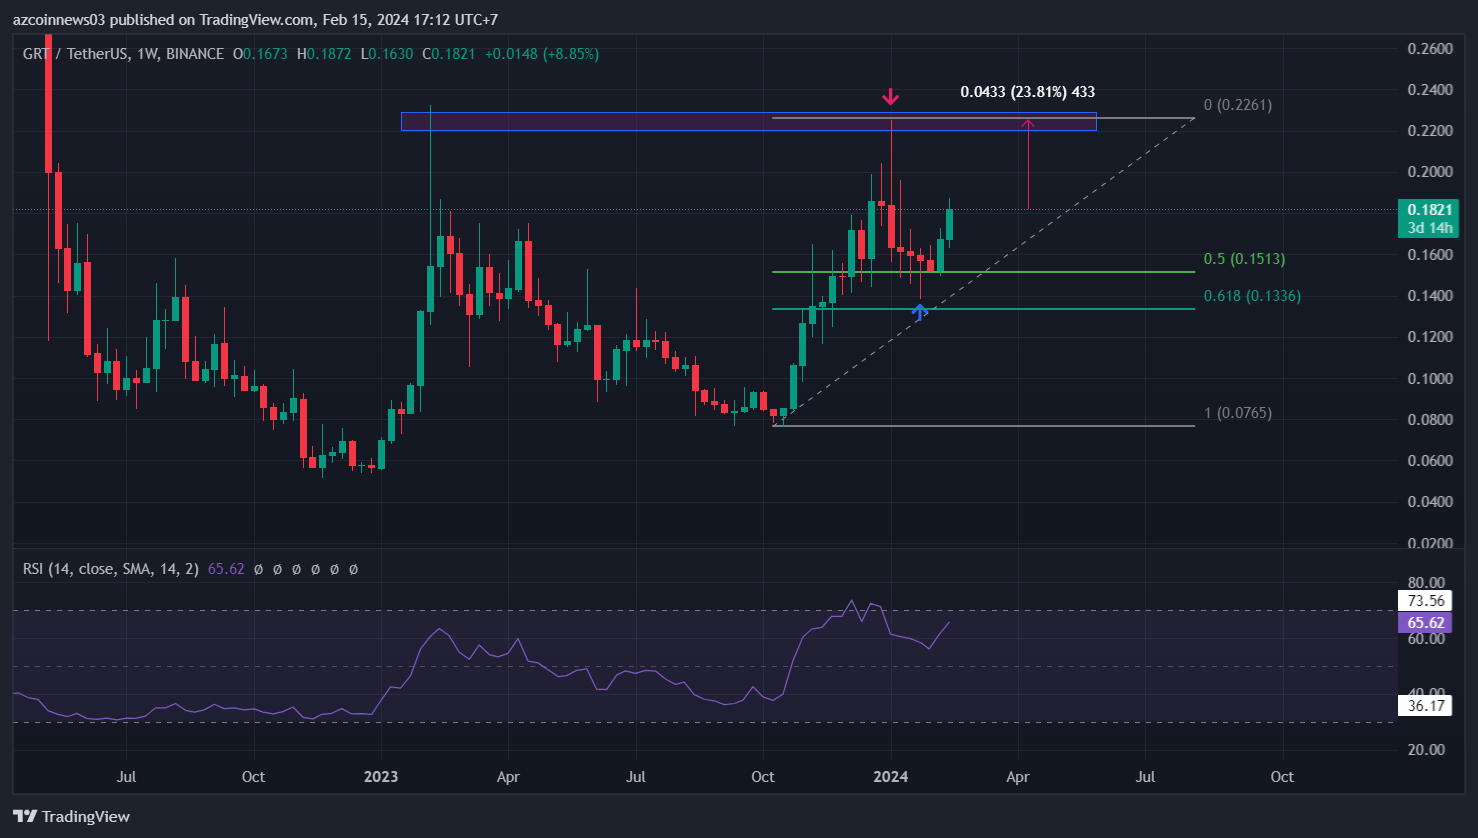Click the Fibonacci 0.618 (0.1336) level label

click(1252, 296)
